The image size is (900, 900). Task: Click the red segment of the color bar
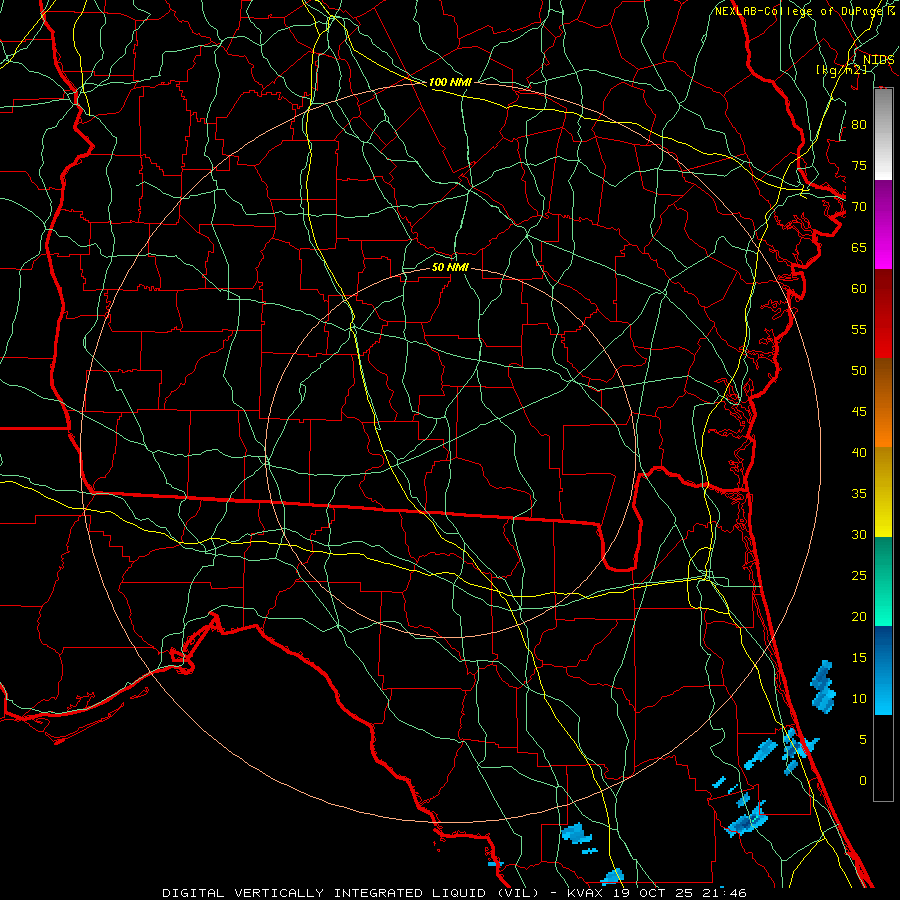(x=883, y=313)
